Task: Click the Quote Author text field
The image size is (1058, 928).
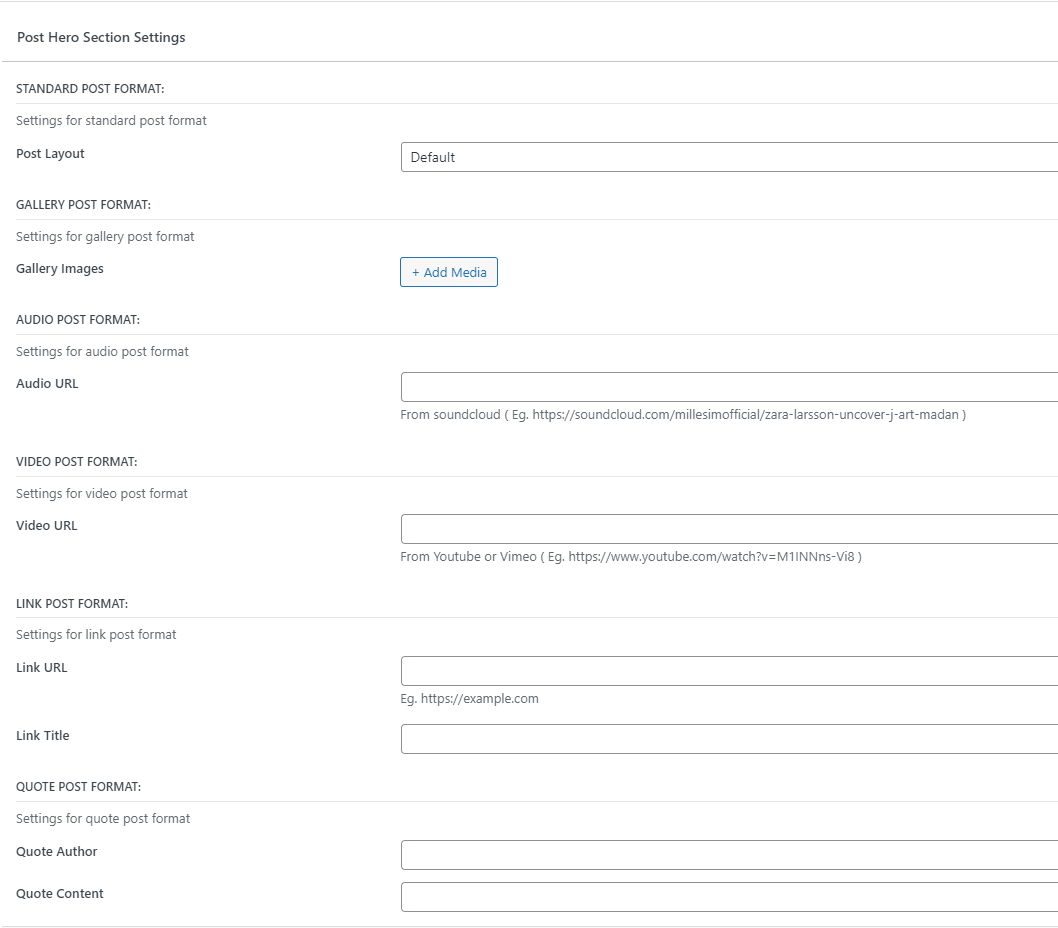Action: click(x=728, y=855)
